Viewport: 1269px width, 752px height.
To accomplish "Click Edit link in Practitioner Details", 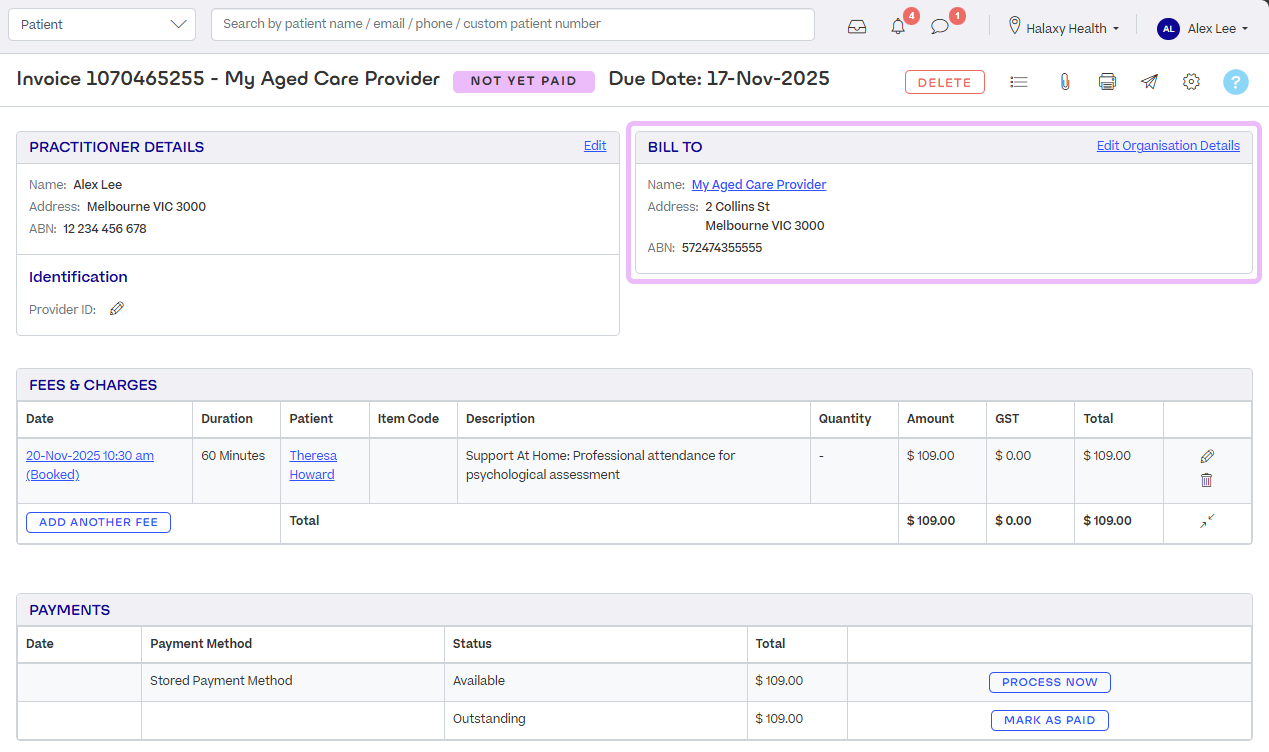I will [595, 145].
